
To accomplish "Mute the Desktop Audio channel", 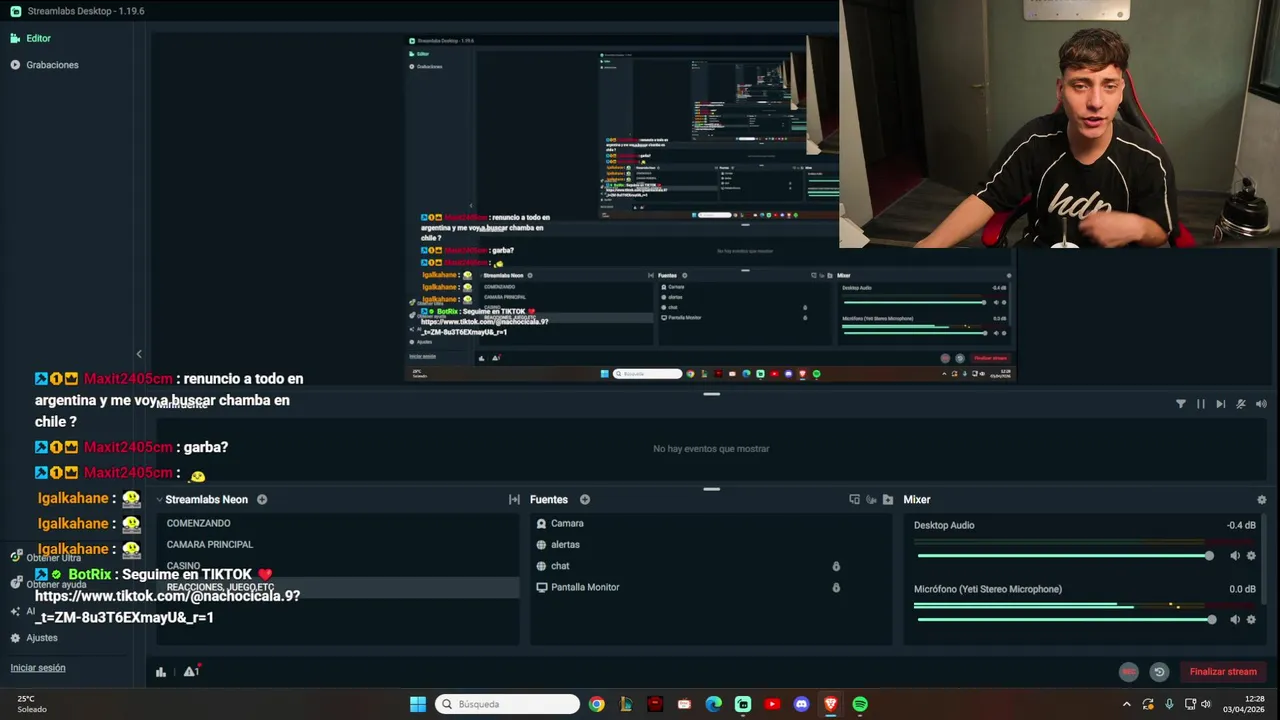I will pyautogui.click(x=1235, y=556).
